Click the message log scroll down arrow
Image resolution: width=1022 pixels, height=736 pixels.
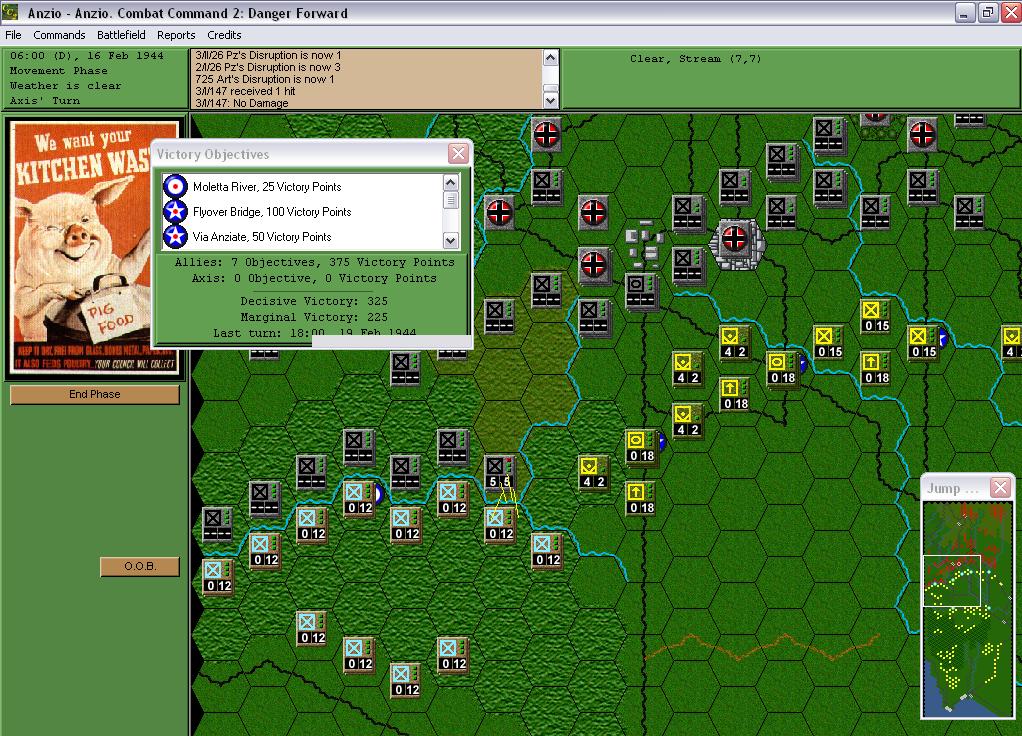point(551,100)
